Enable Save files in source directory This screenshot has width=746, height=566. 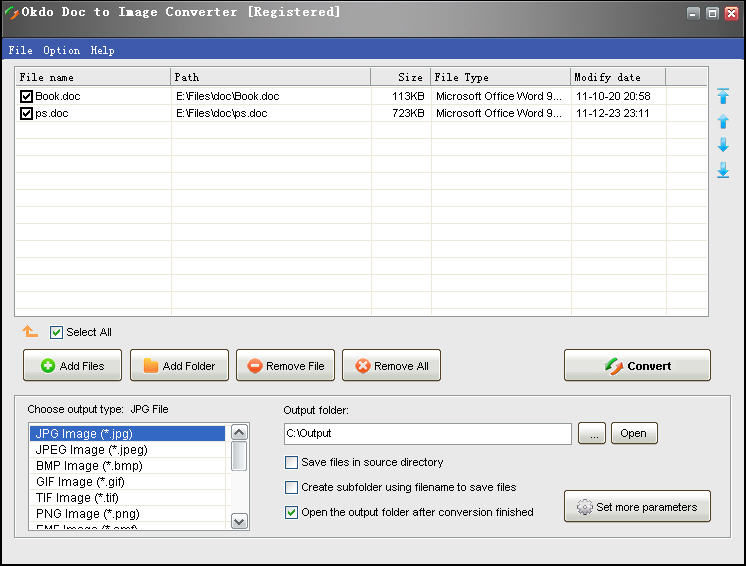click(x=292, y=463)
